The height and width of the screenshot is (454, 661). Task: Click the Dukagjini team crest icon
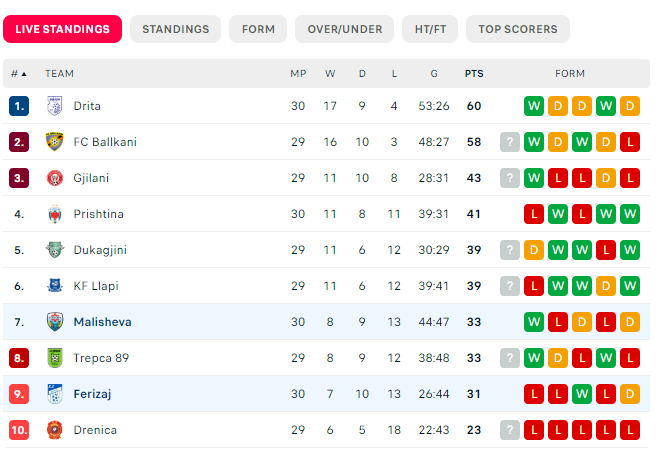[x=55, y=250]
